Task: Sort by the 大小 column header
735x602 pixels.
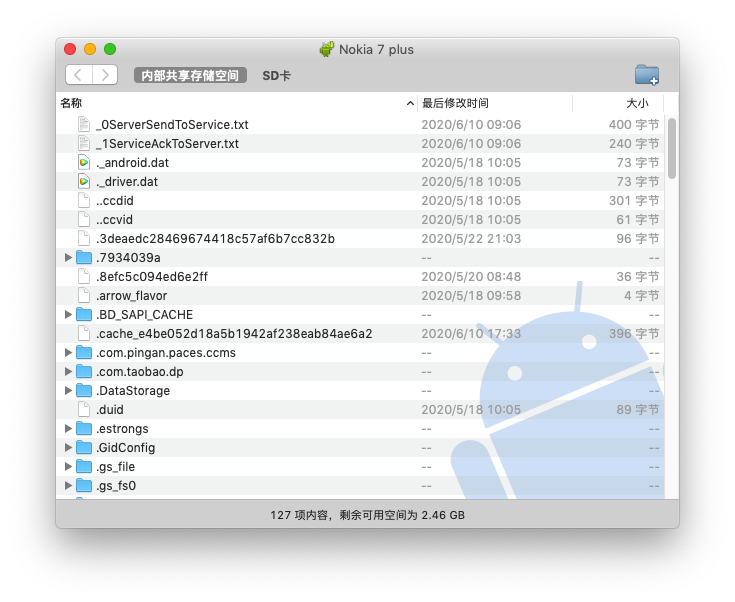Action: tap(618, 103)
